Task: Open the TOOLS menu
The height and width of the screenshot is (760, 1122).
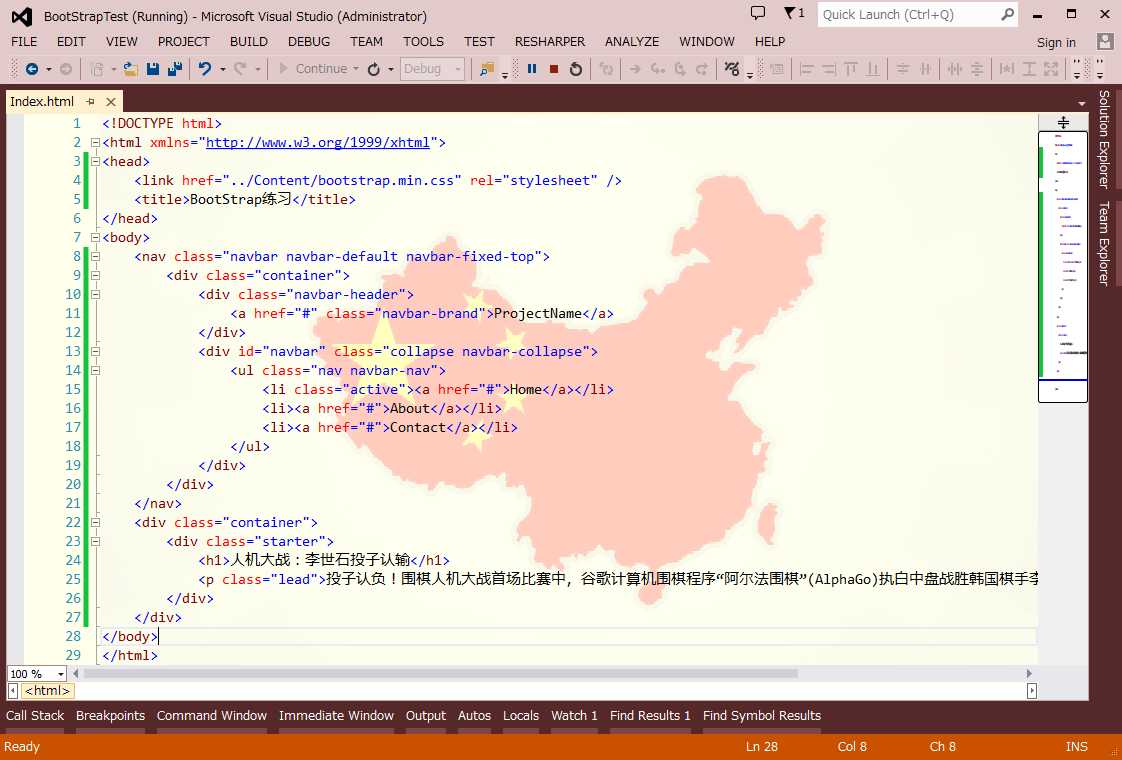Action: click(423, 42)
